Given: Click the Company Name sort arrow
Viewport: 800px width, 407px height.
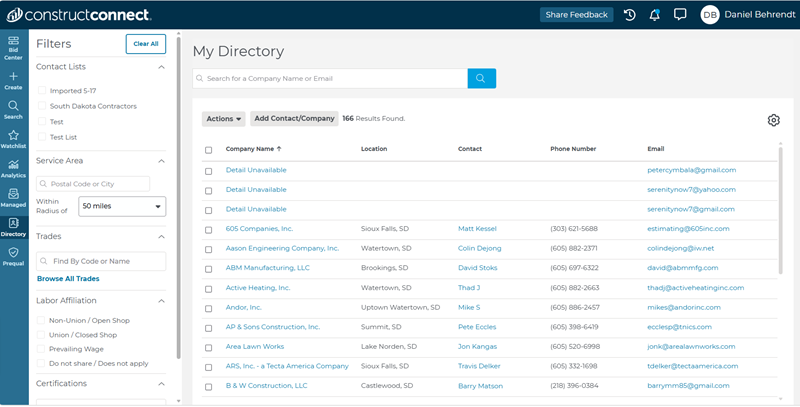Looking at the screenshot, I should (x=279, y=149).
